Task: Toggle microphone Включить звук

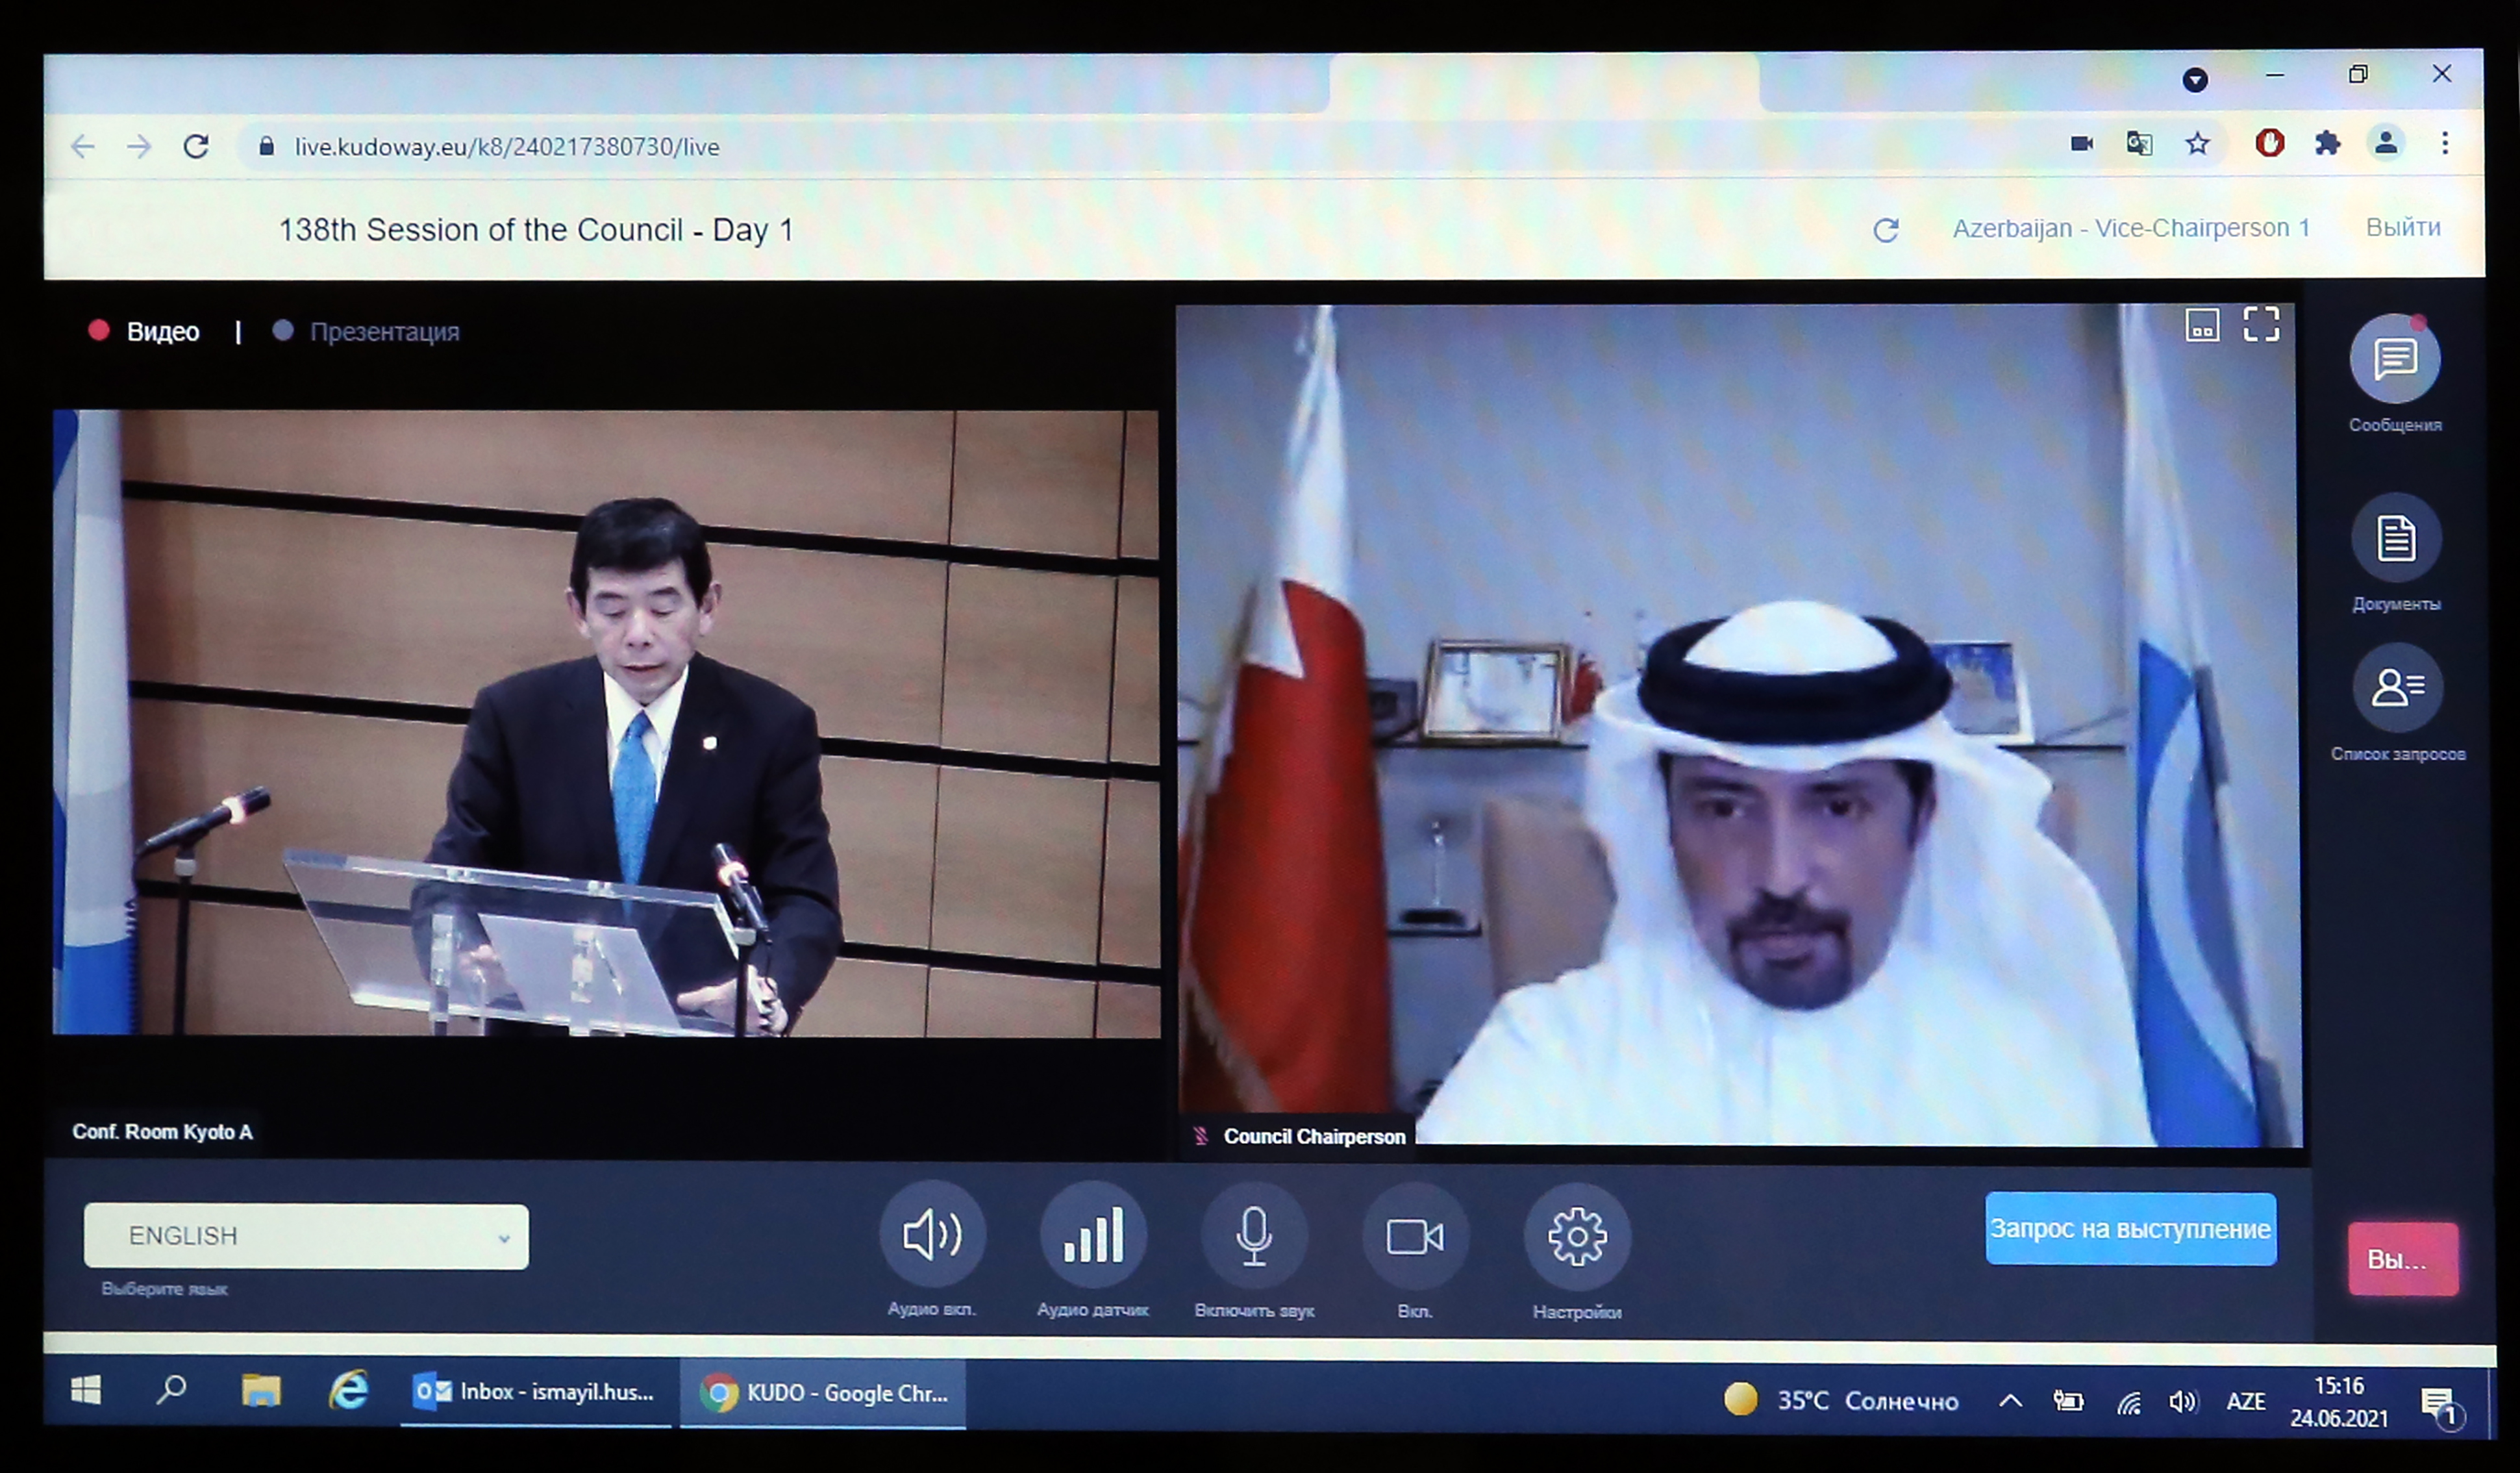Action: pos(1254,1236)
